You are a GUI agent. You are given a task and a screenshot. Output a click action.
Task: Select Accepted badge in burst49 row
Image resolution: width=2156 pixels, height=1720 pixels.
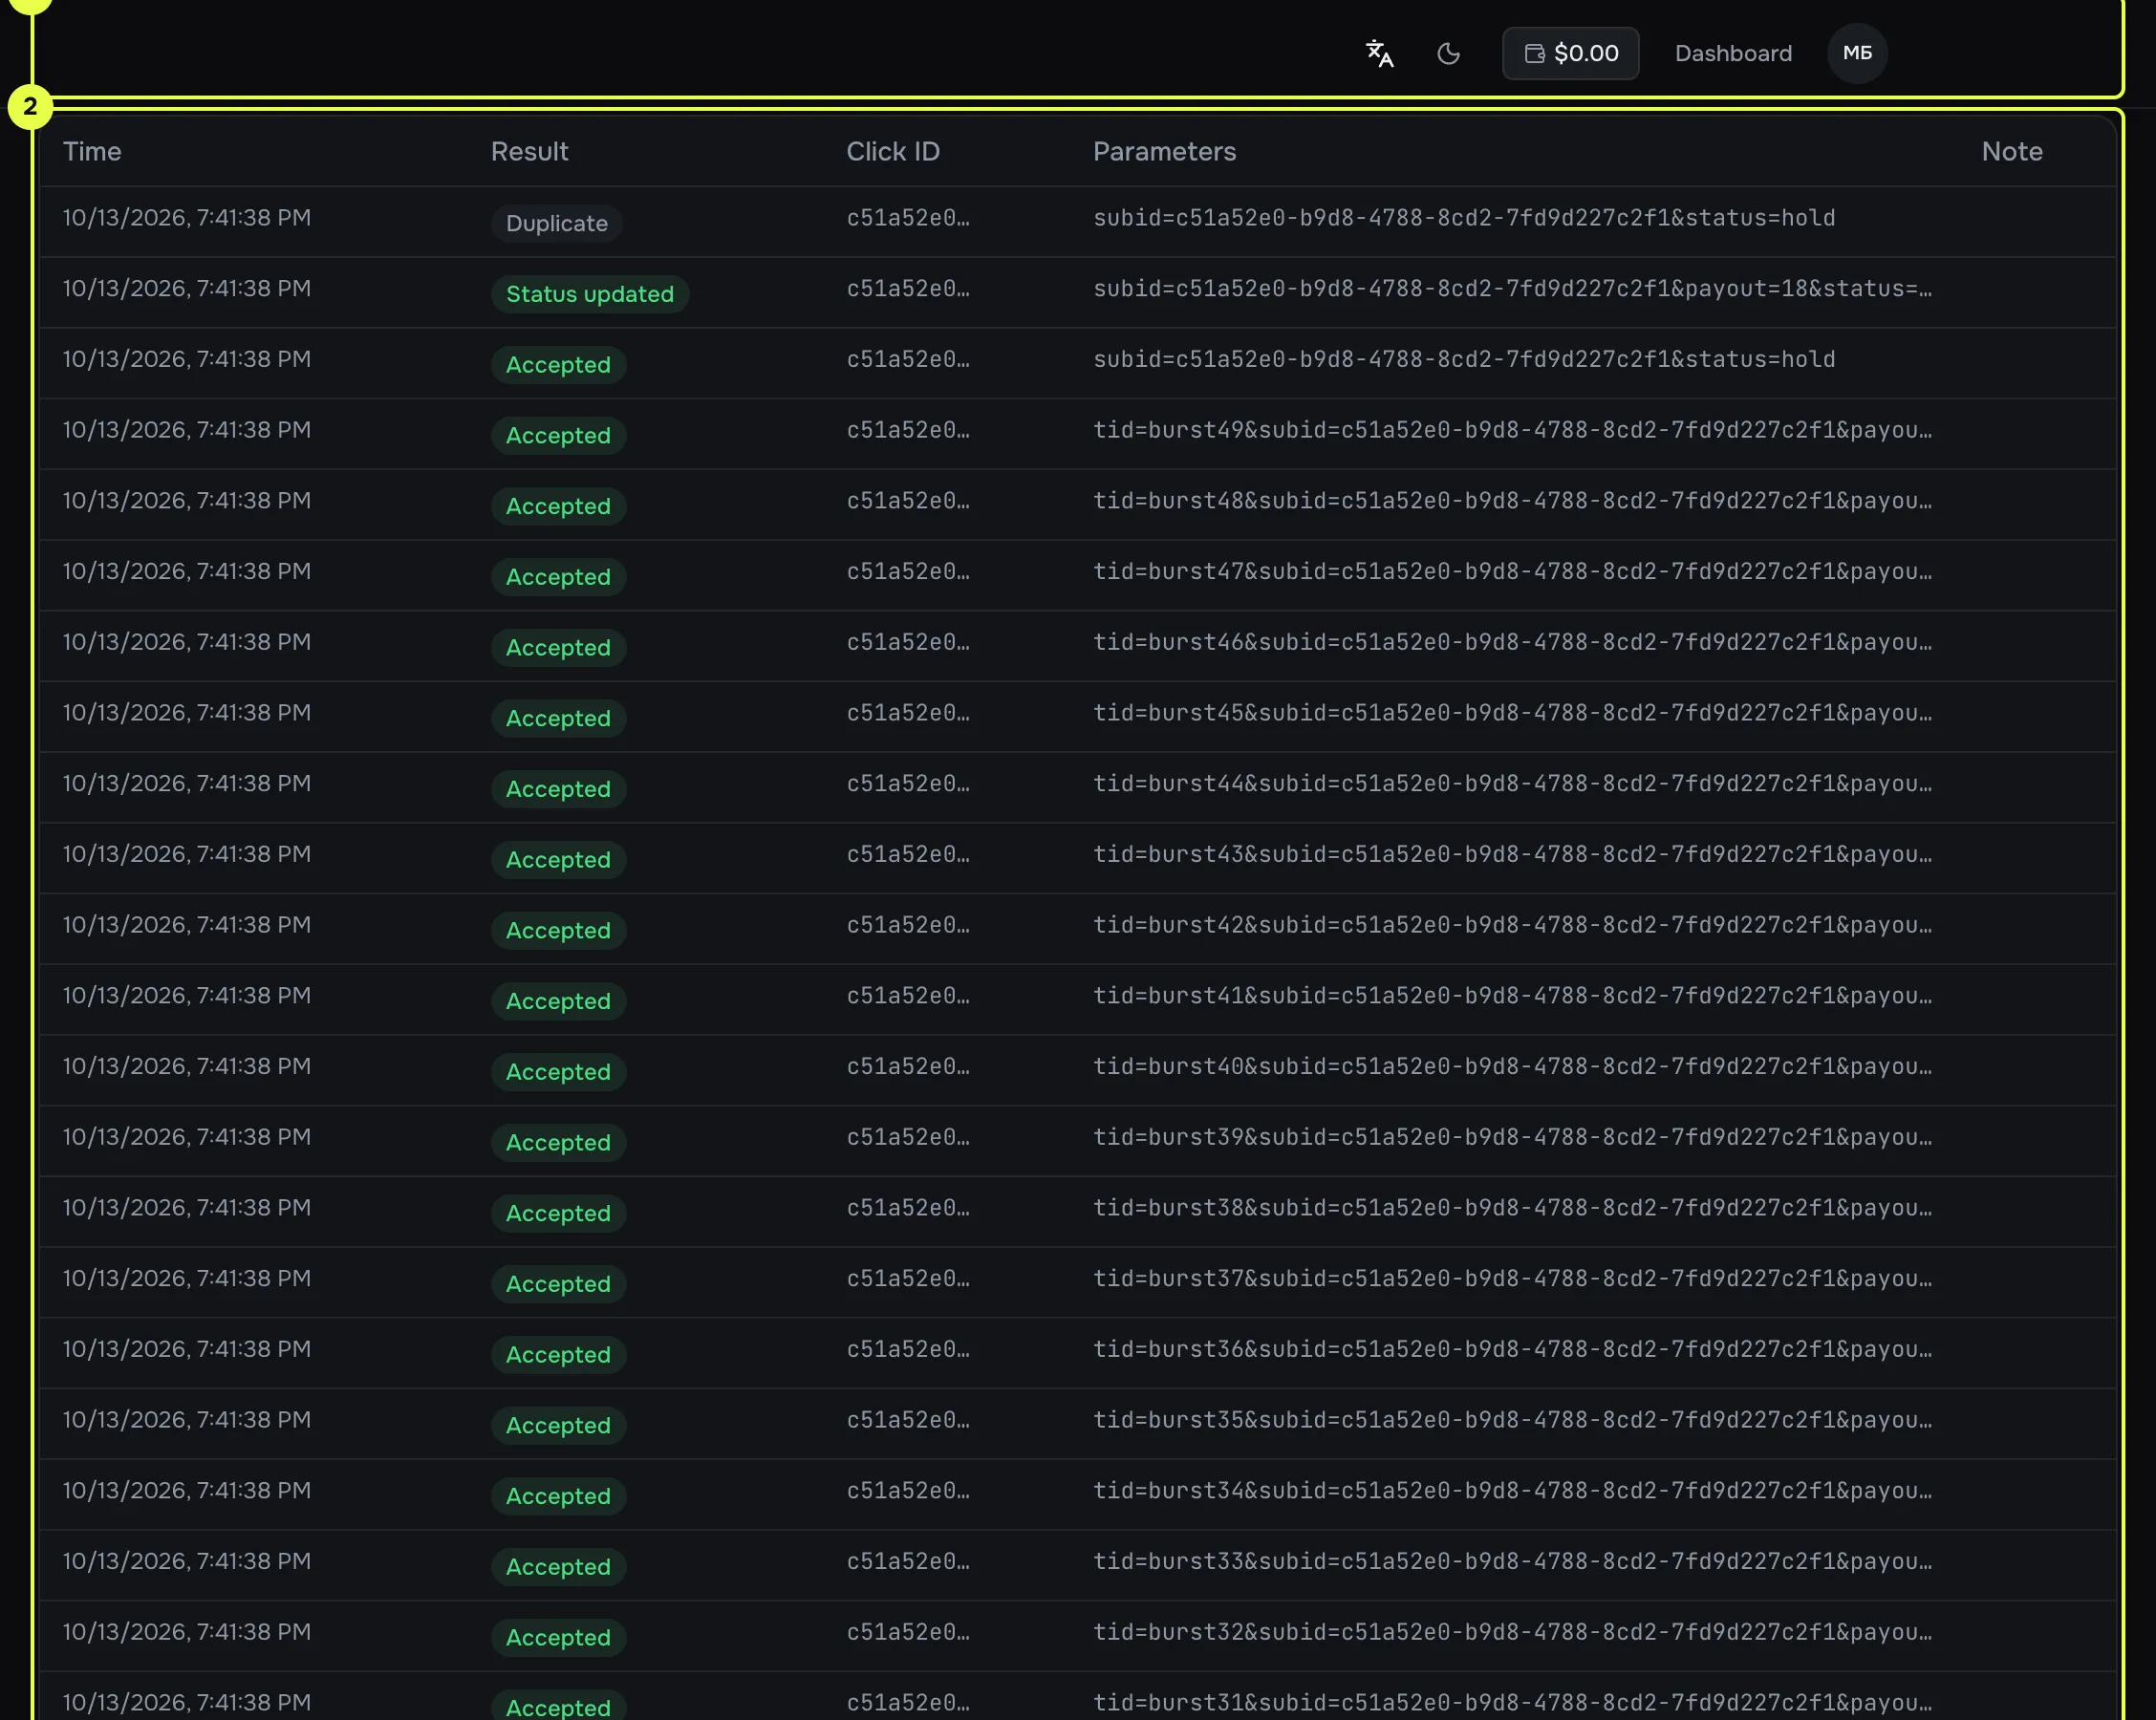click(558, 435)
